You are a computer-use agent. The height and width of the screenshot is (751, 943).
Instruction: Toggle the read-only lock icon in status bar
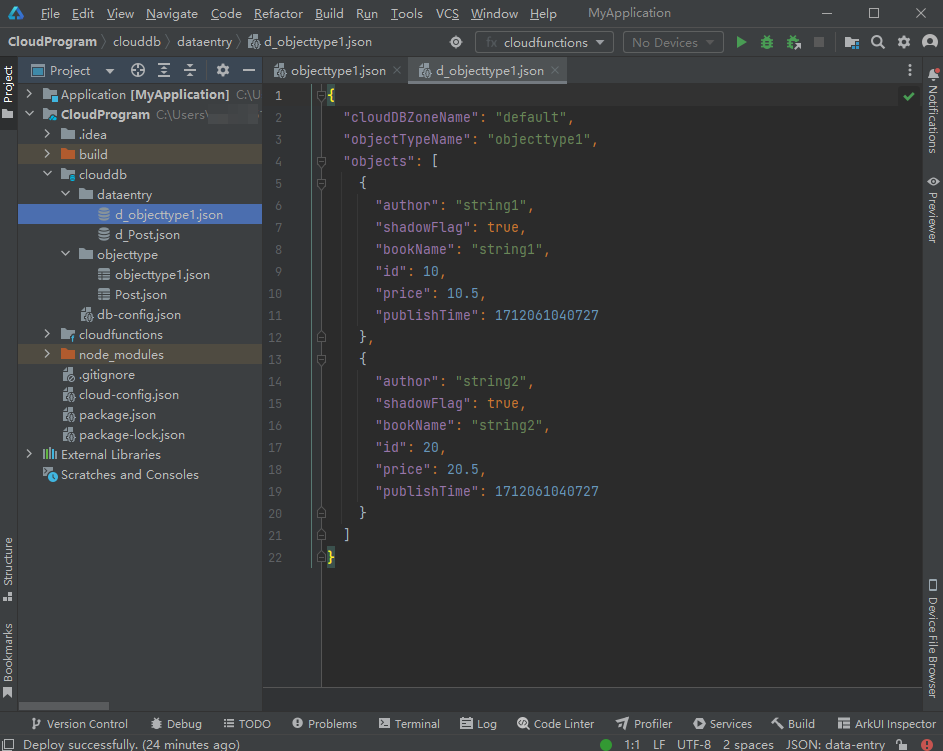pyautogui.click(x=901, y=744)
